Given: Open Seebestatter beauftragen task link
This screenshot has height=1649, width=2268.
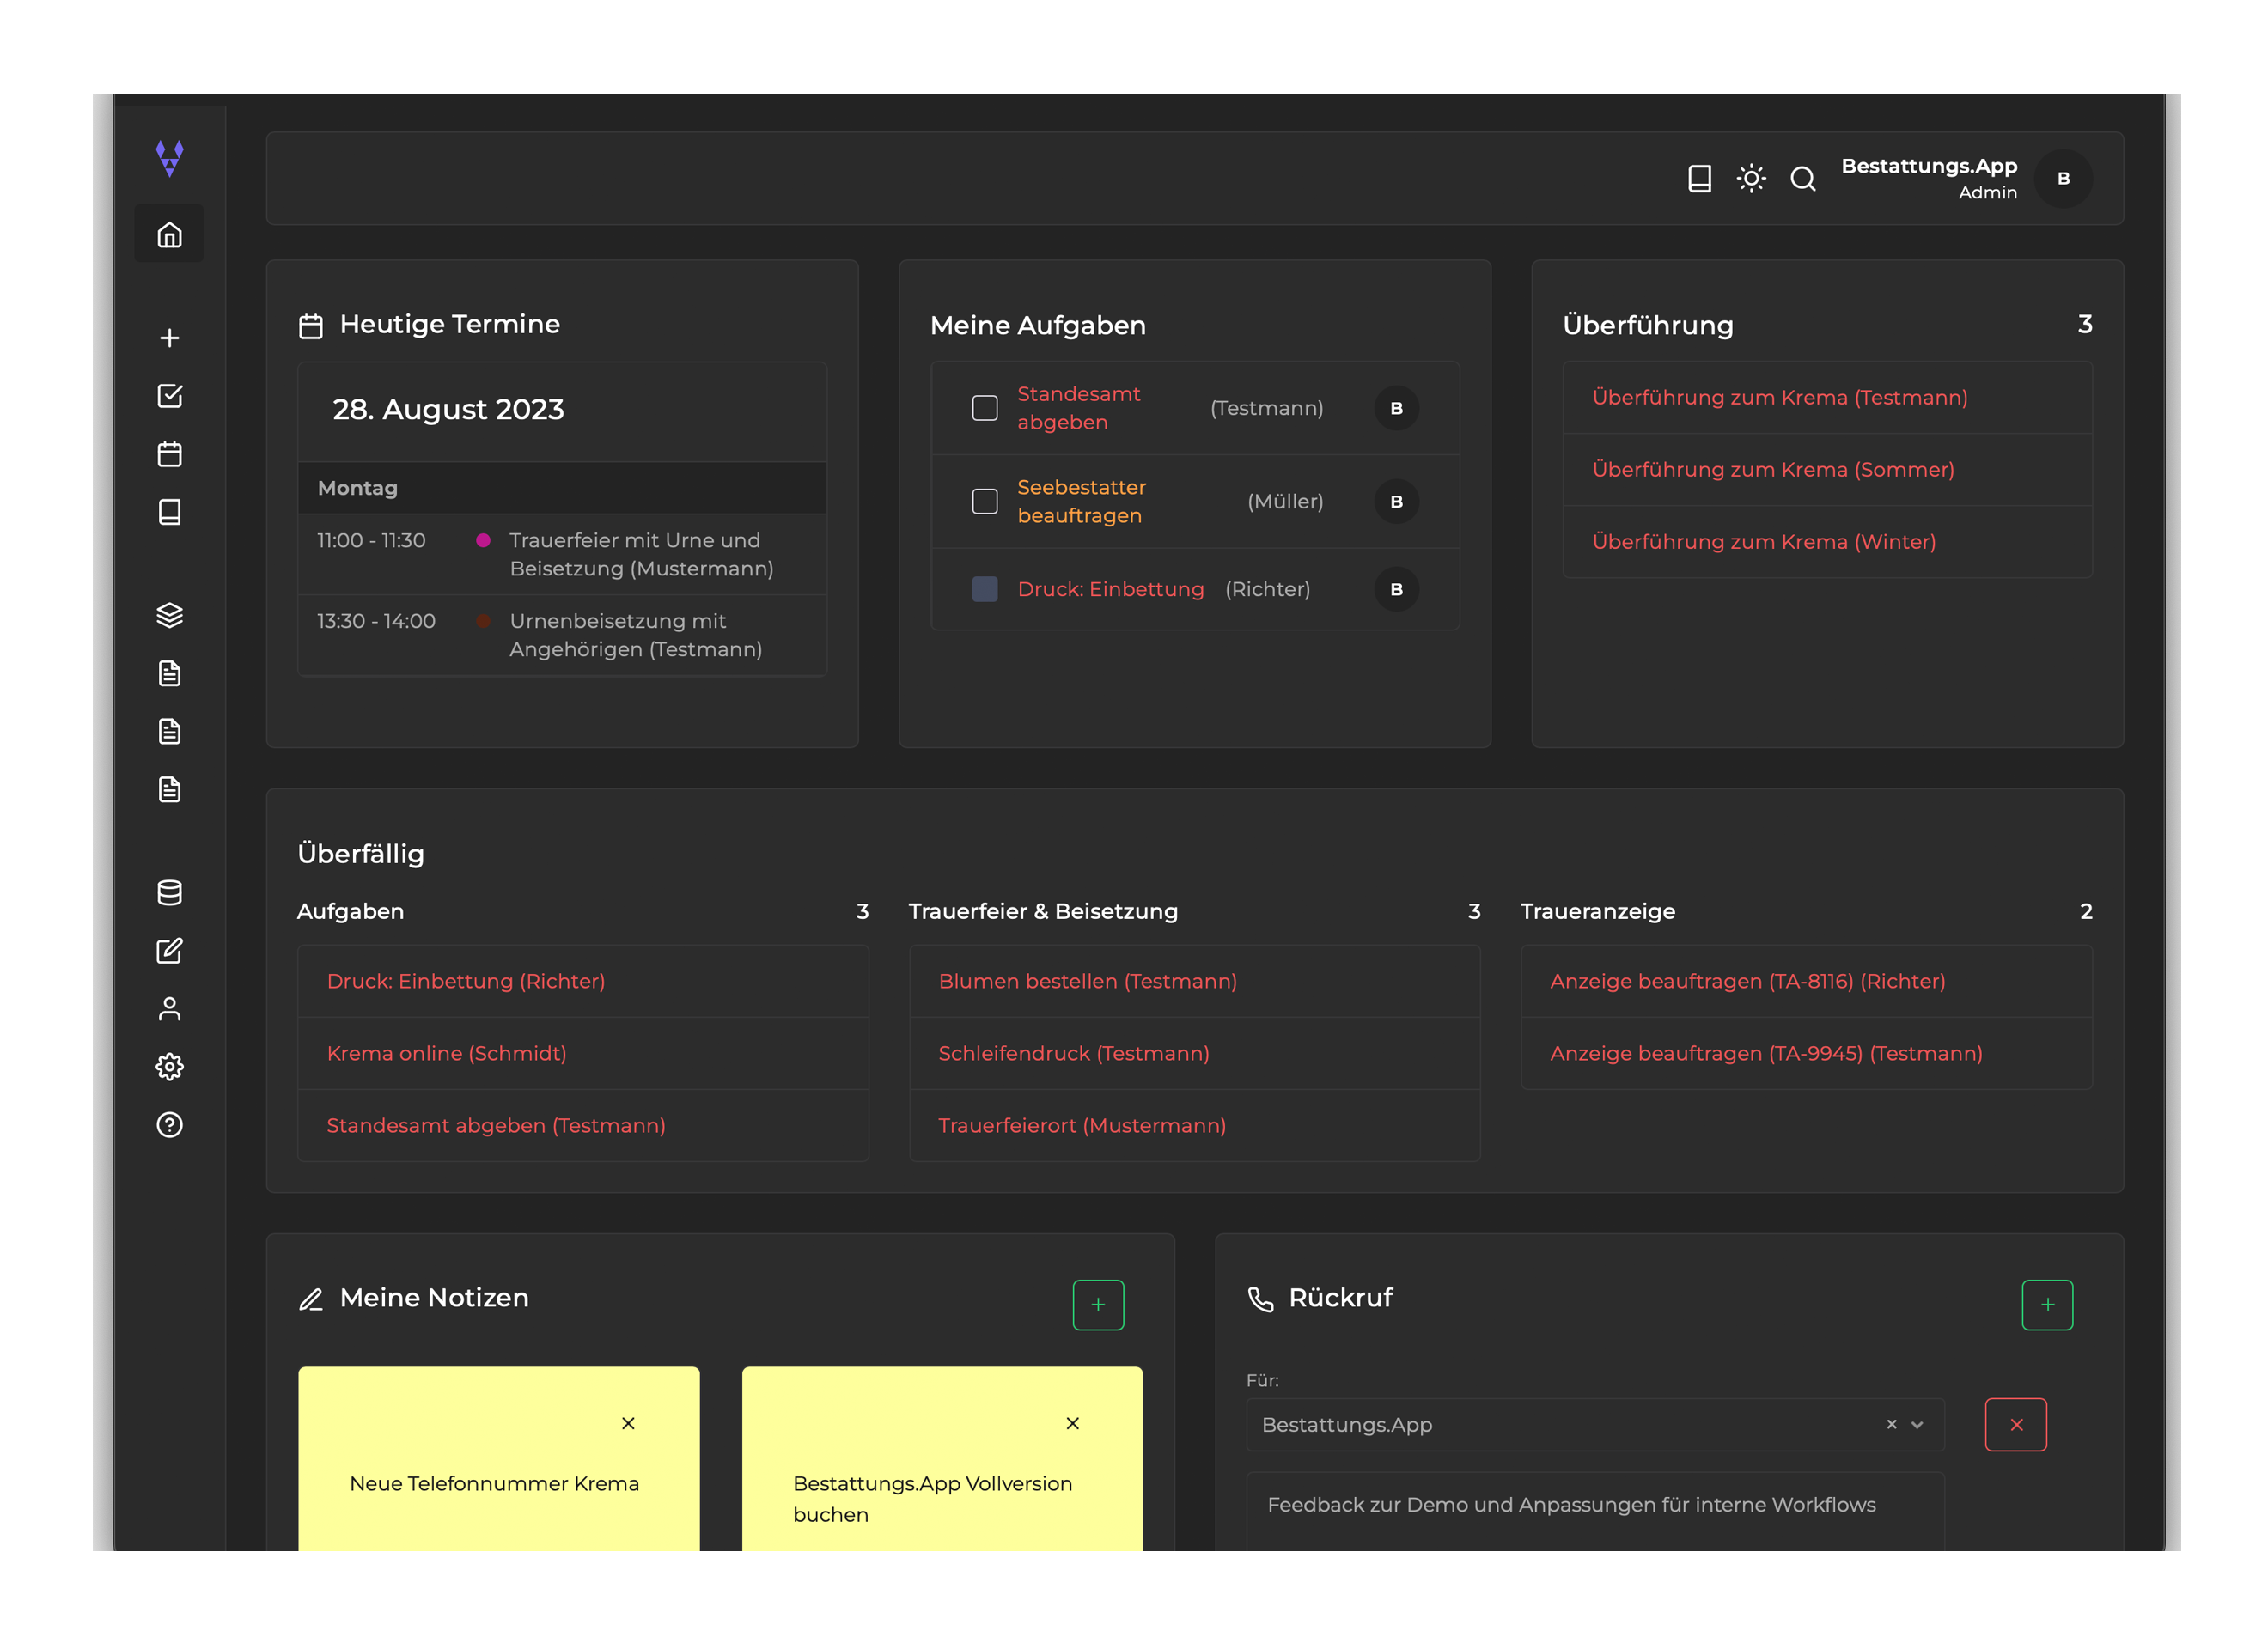Looking at the screenshot, I should coord(1081,501).
